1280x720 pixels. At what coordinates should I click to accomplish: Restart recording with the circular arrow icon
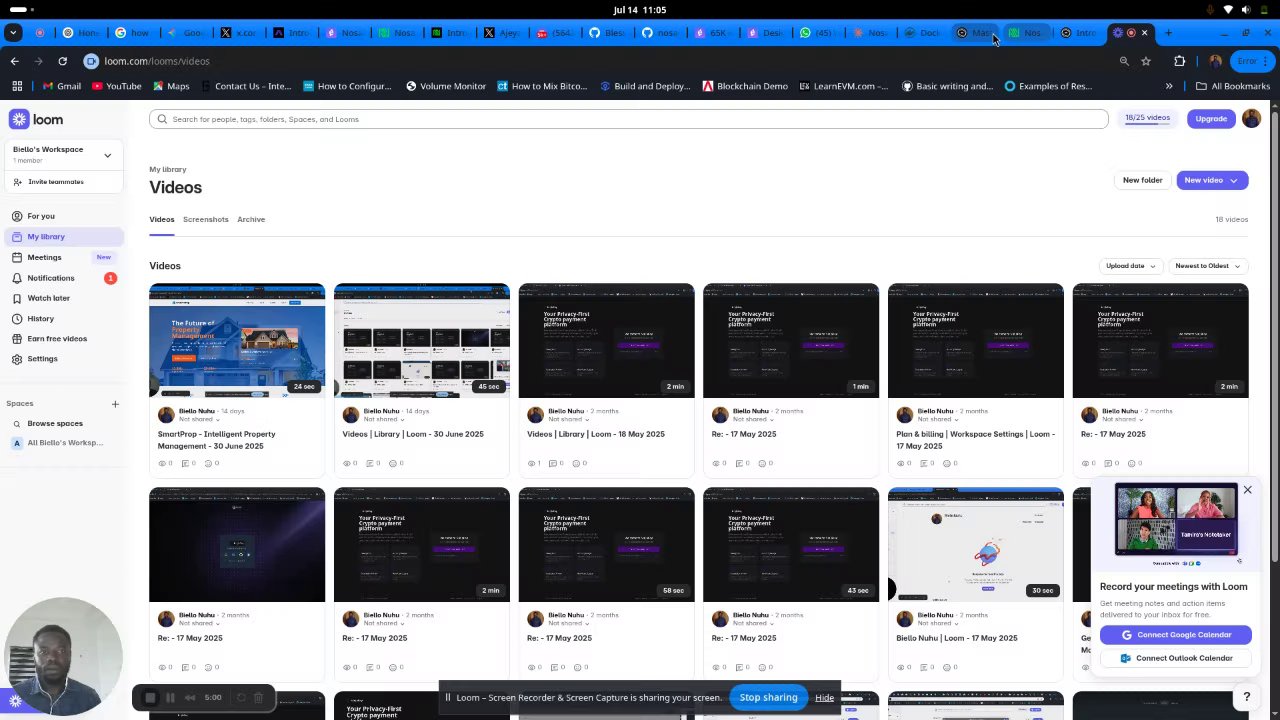coord(240,698)
